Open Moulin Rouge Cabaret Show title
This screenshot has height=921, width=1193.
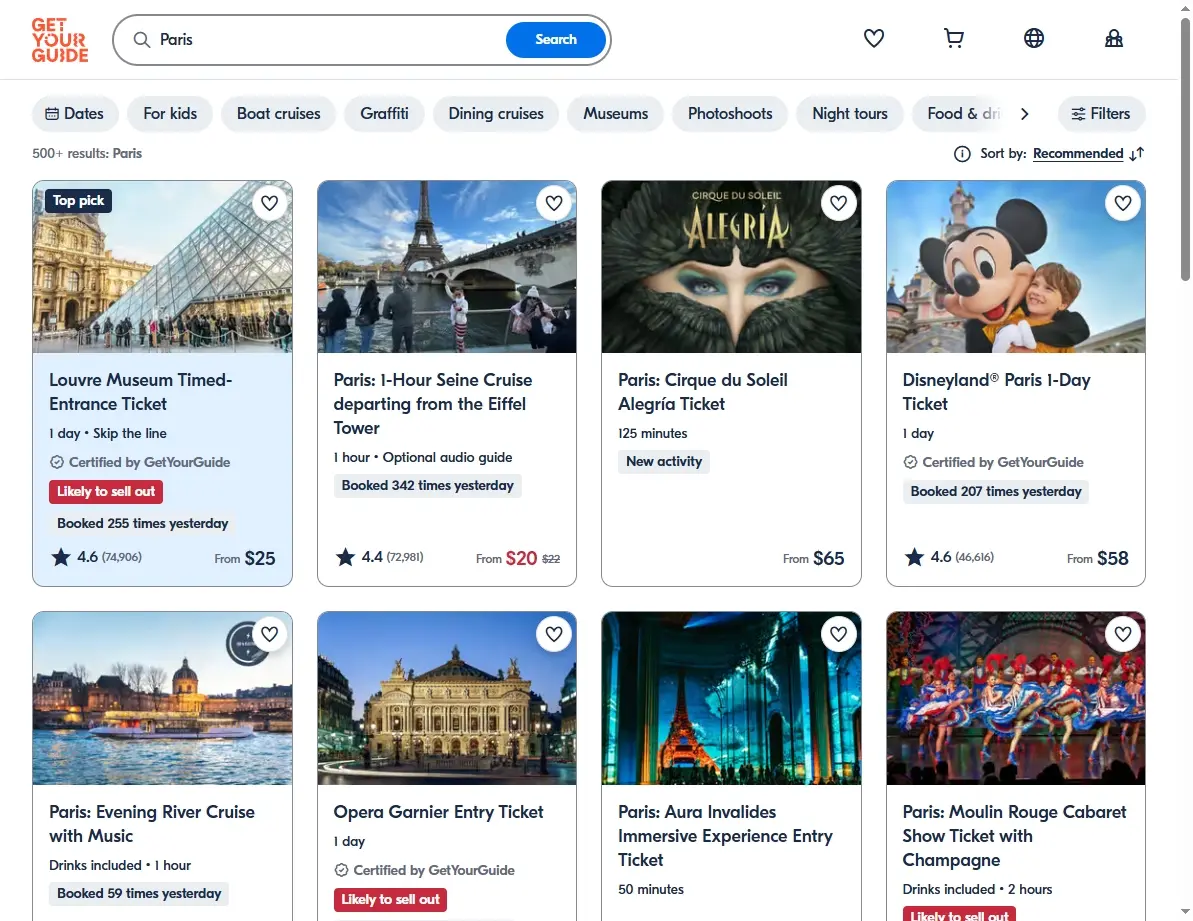pyautogui.click(x=1014, y=836)
